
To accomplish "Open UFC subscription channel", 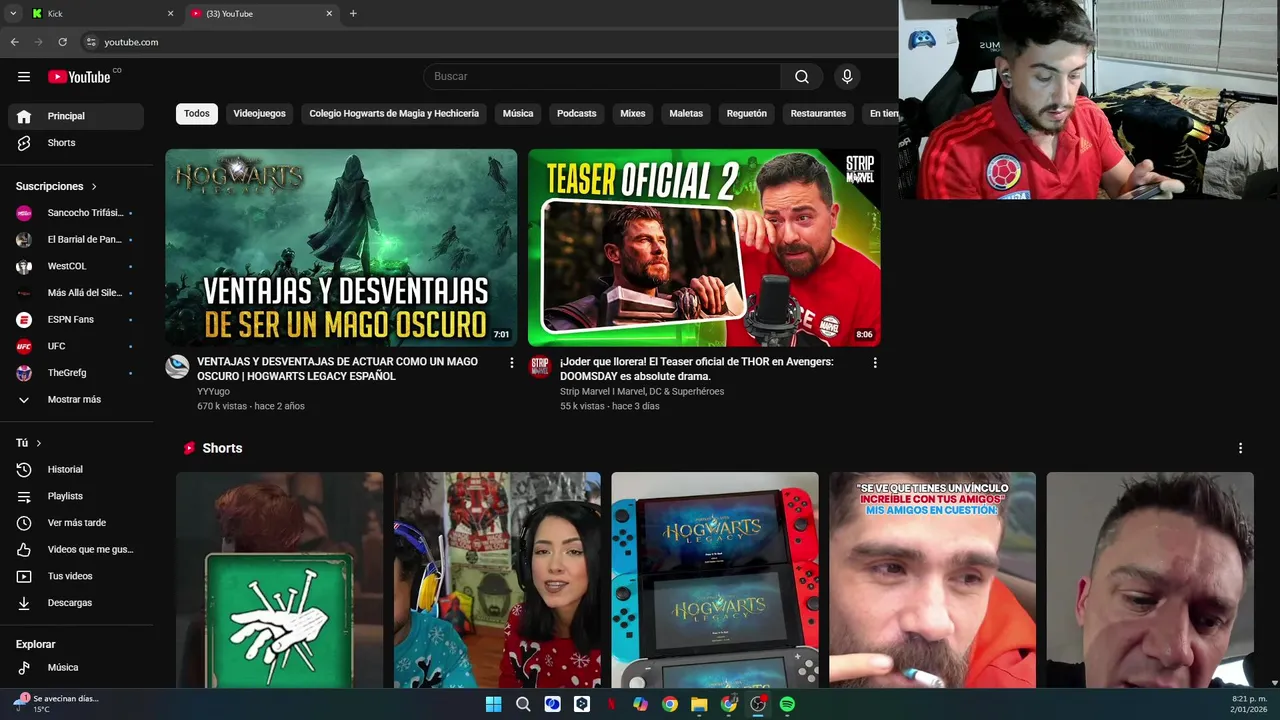I will (76, 346).
